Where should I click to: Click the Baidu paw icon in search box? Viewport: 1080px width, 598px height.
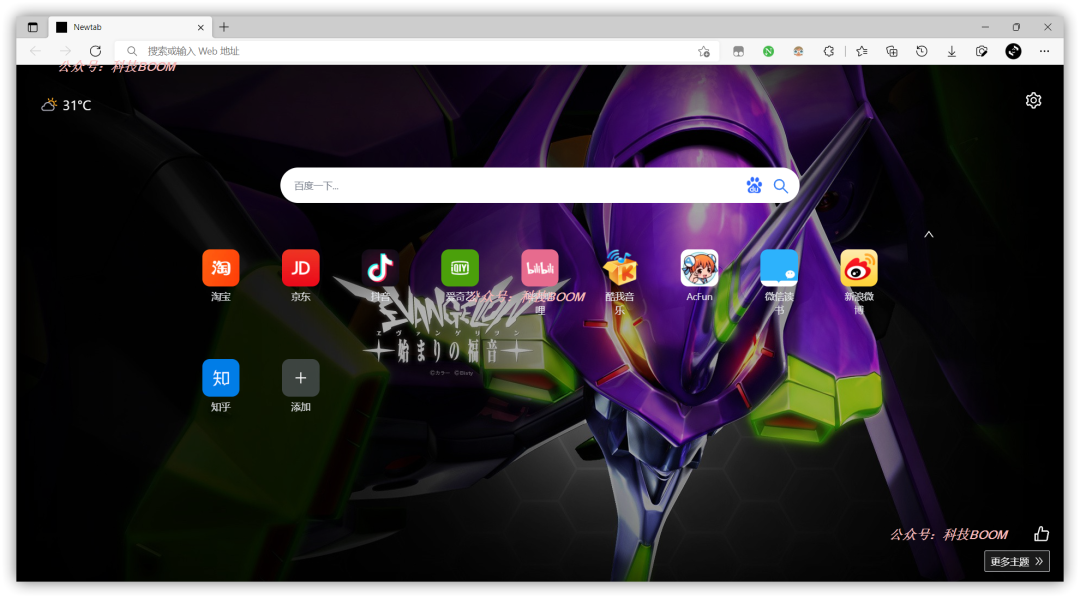(x=754, y=185)
